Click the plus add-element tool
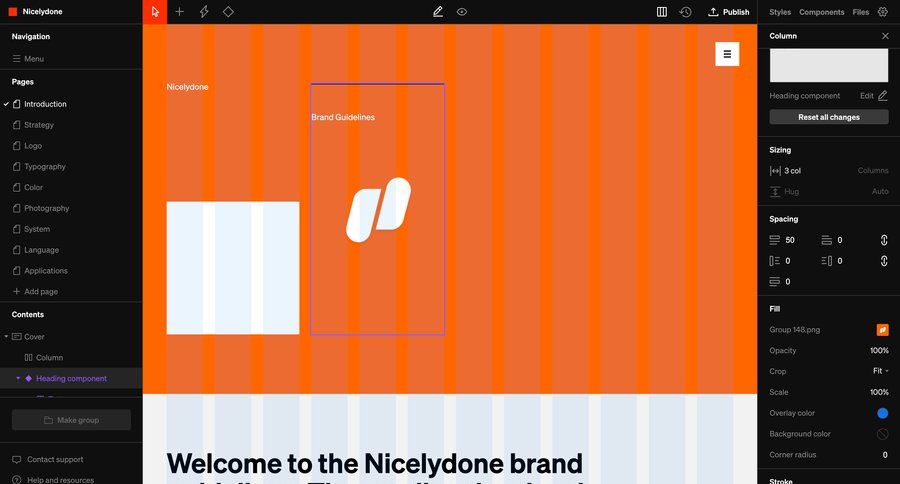 (180, 11)
